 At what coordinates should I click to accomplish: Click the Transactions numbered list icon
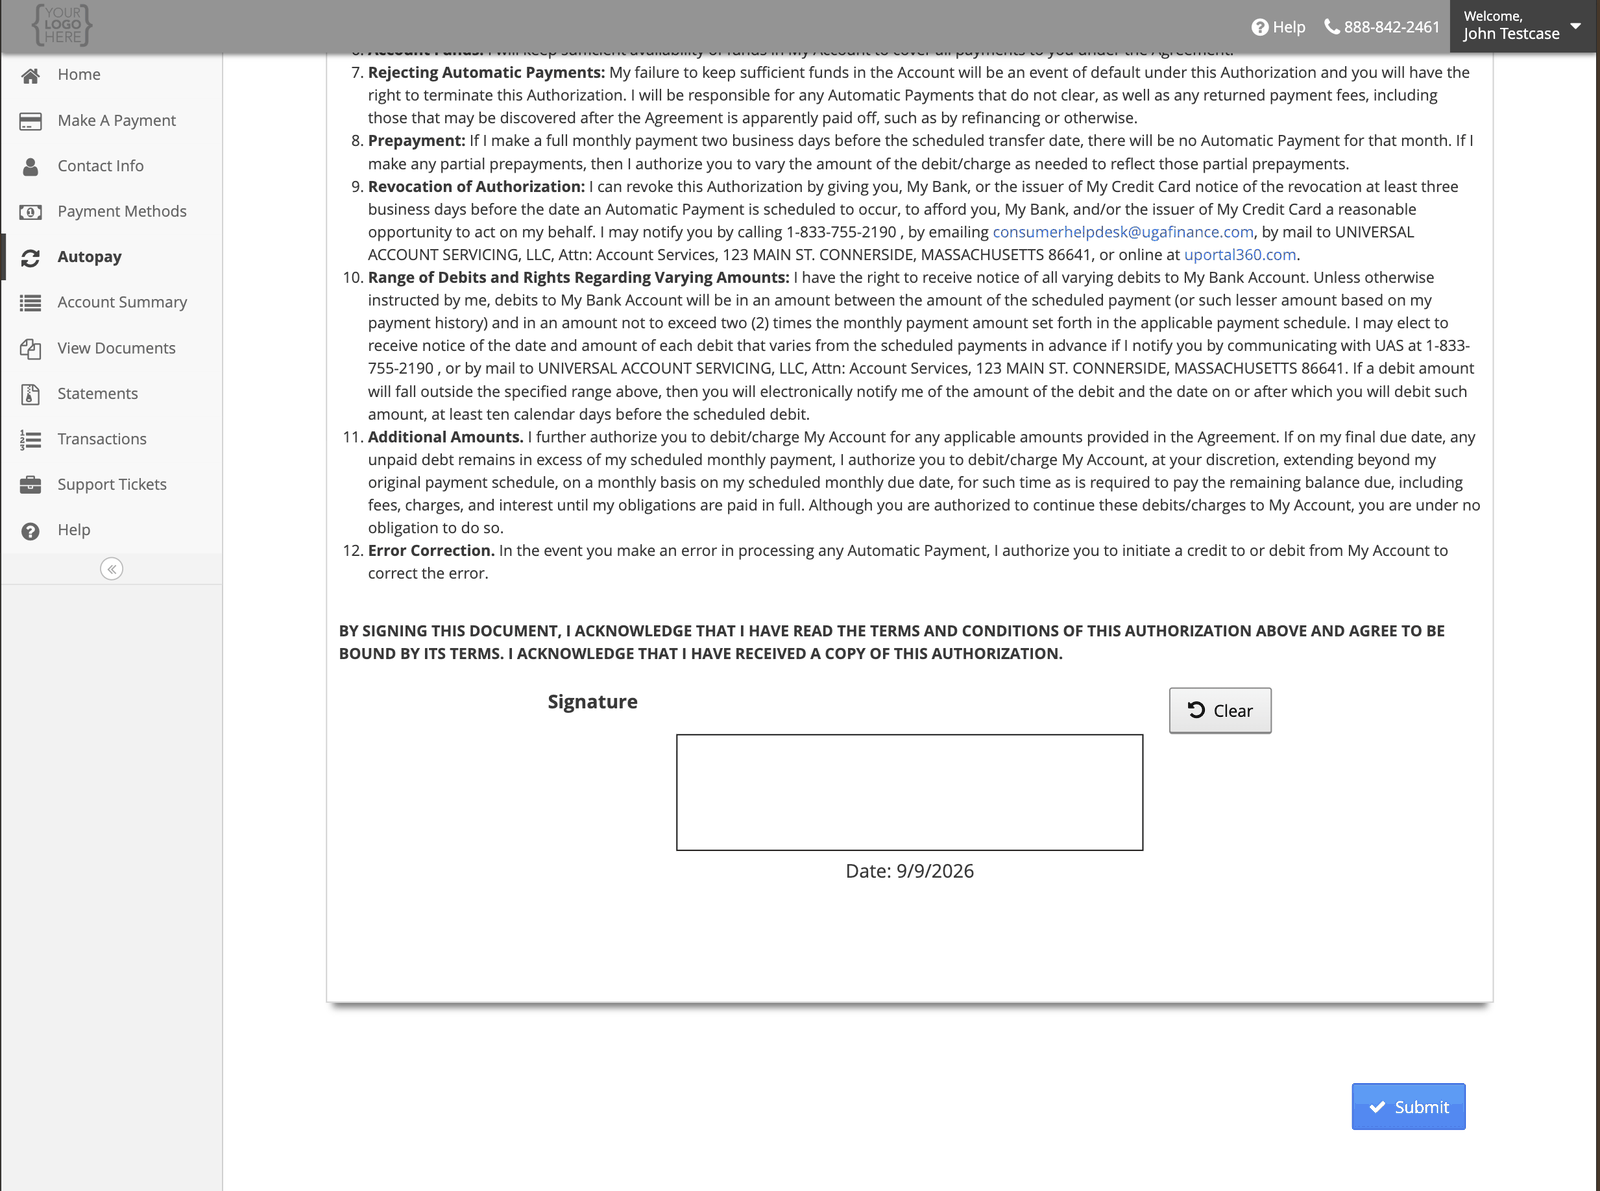[x=30, y=440]
